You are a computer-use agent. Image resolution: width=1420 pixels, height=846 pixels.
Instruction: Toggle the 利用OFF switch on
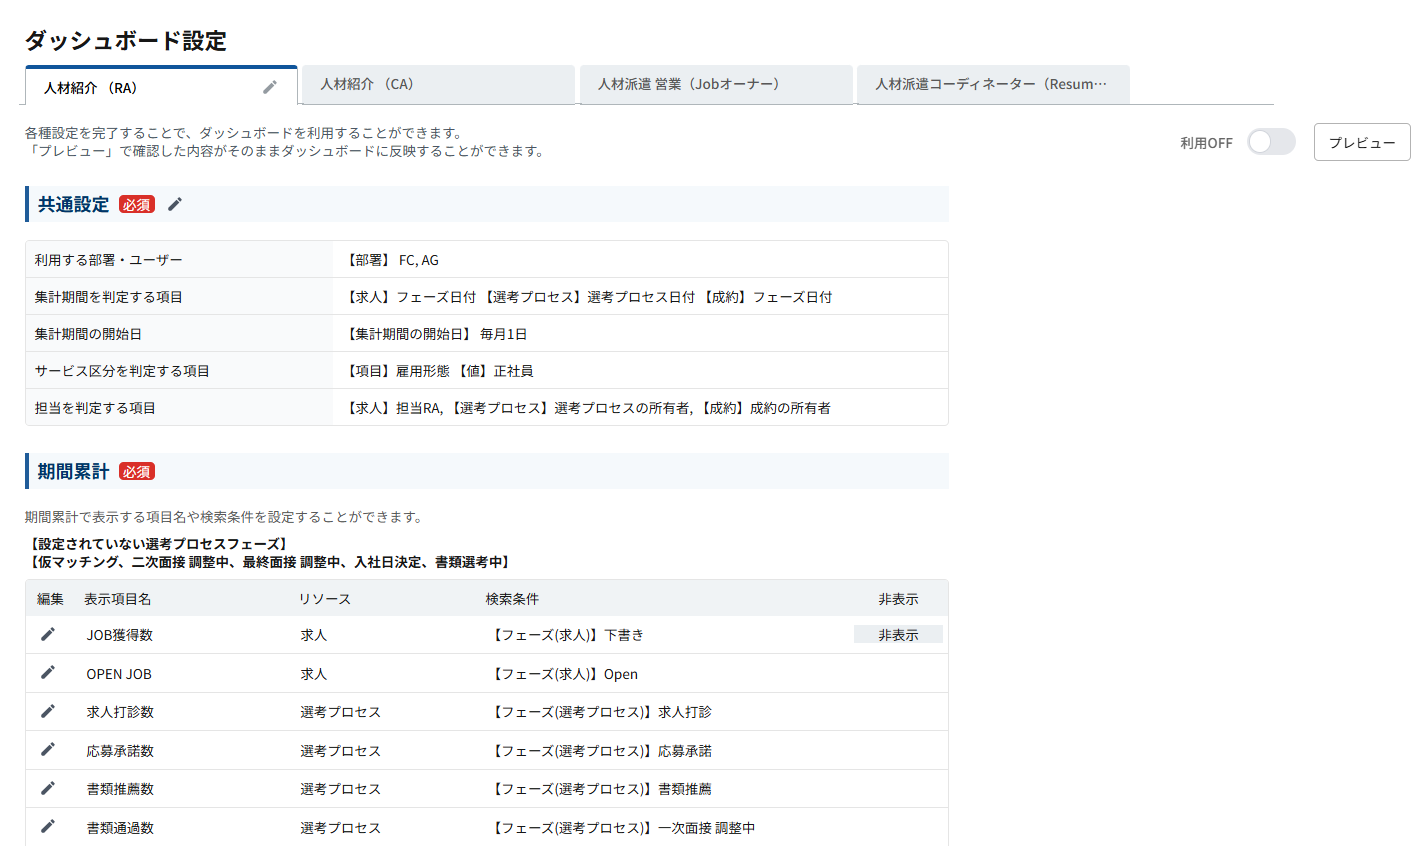click(1271, 142)
